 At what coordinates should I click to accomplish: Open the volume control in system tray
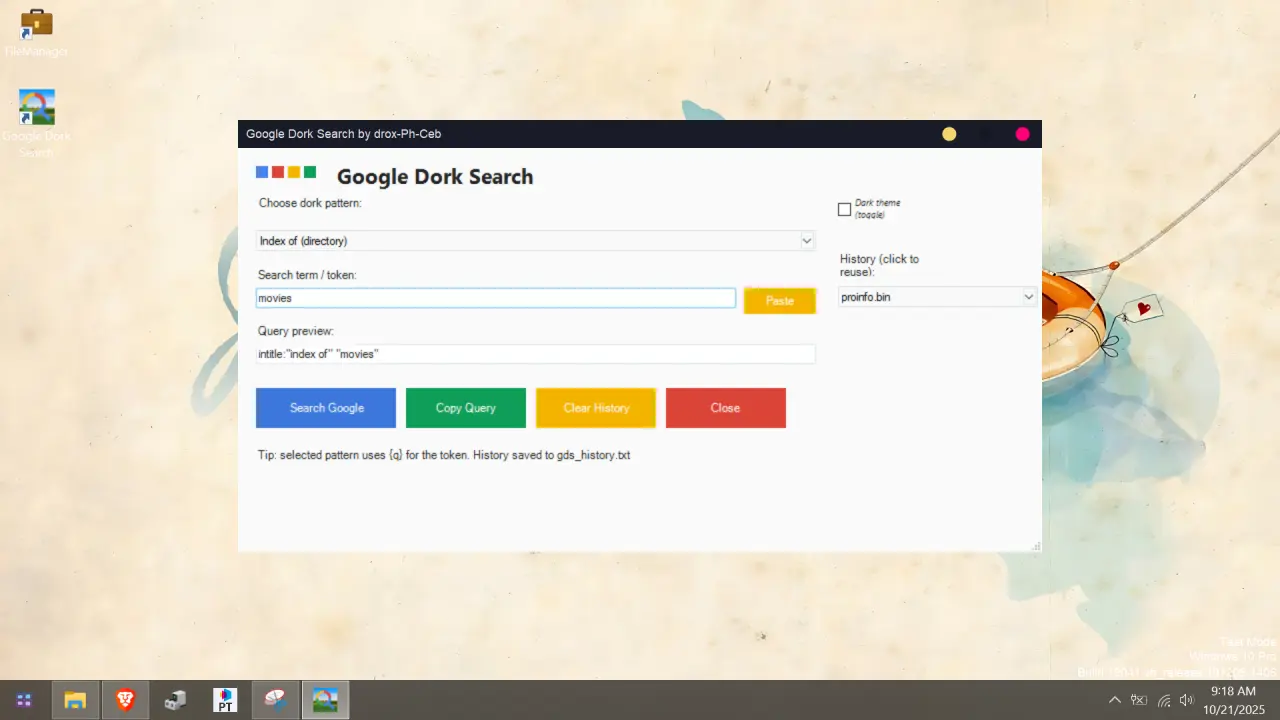pos(1187,700)
